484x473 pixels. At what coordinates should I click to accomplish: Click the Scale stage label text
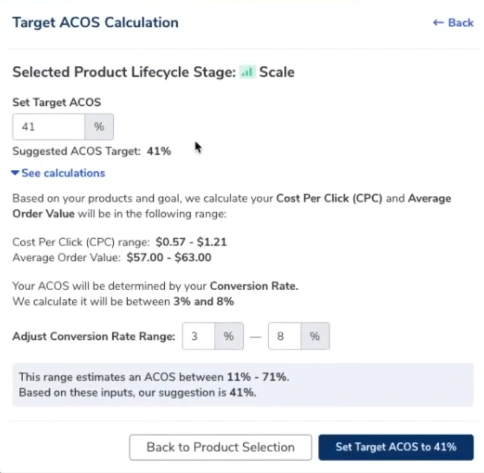pos(277,72)
